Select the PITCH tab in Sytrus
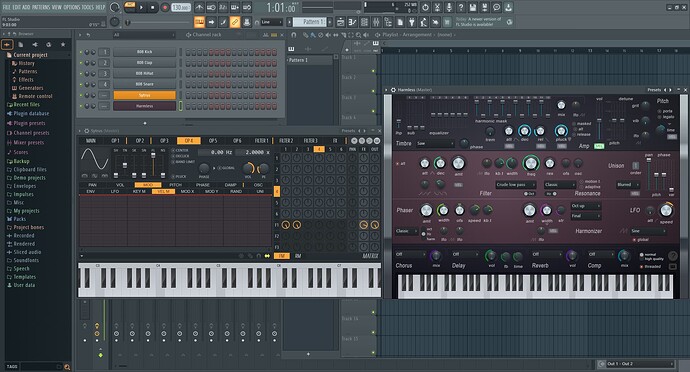Image resolution: width=690 pixels, height=372 pixels. (176, 185)
